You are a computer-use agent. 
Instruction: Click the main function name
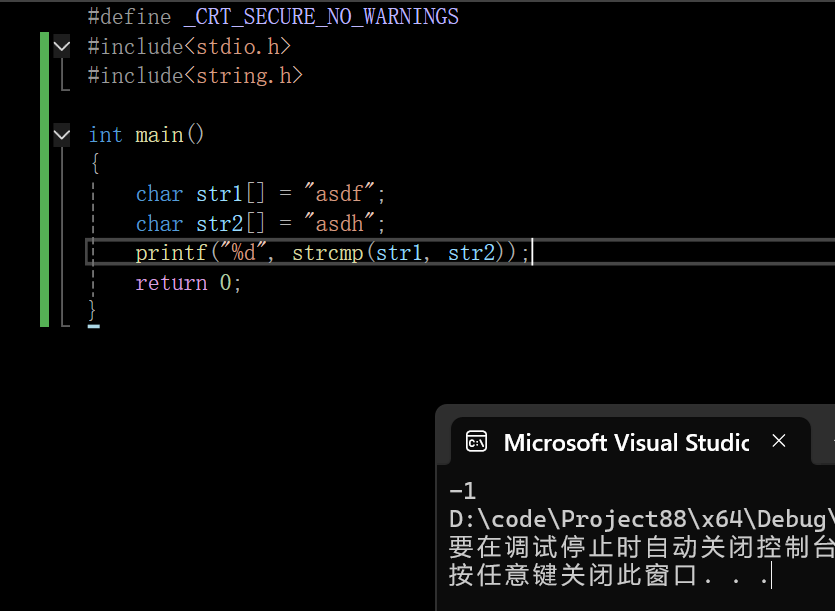[x=159, y=135]
